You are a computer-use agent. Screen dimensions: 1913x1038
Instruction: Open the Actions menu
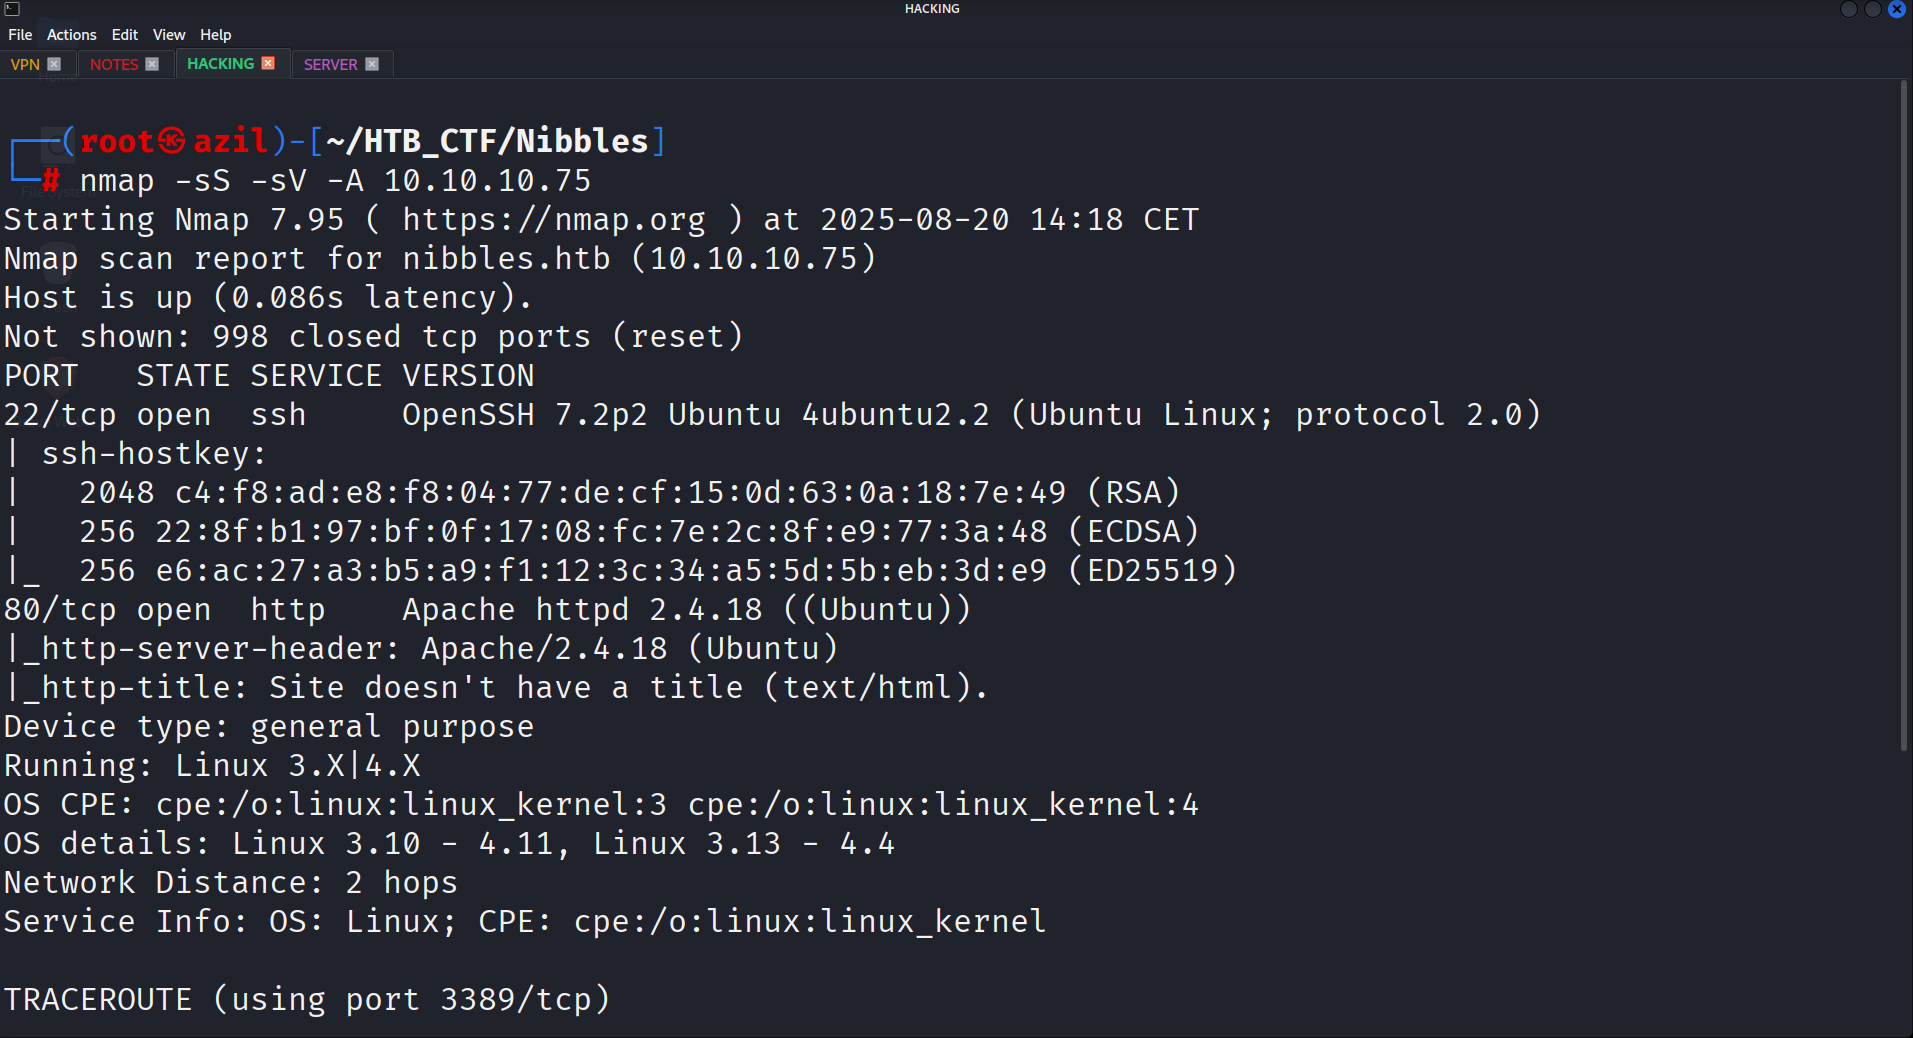72,35
